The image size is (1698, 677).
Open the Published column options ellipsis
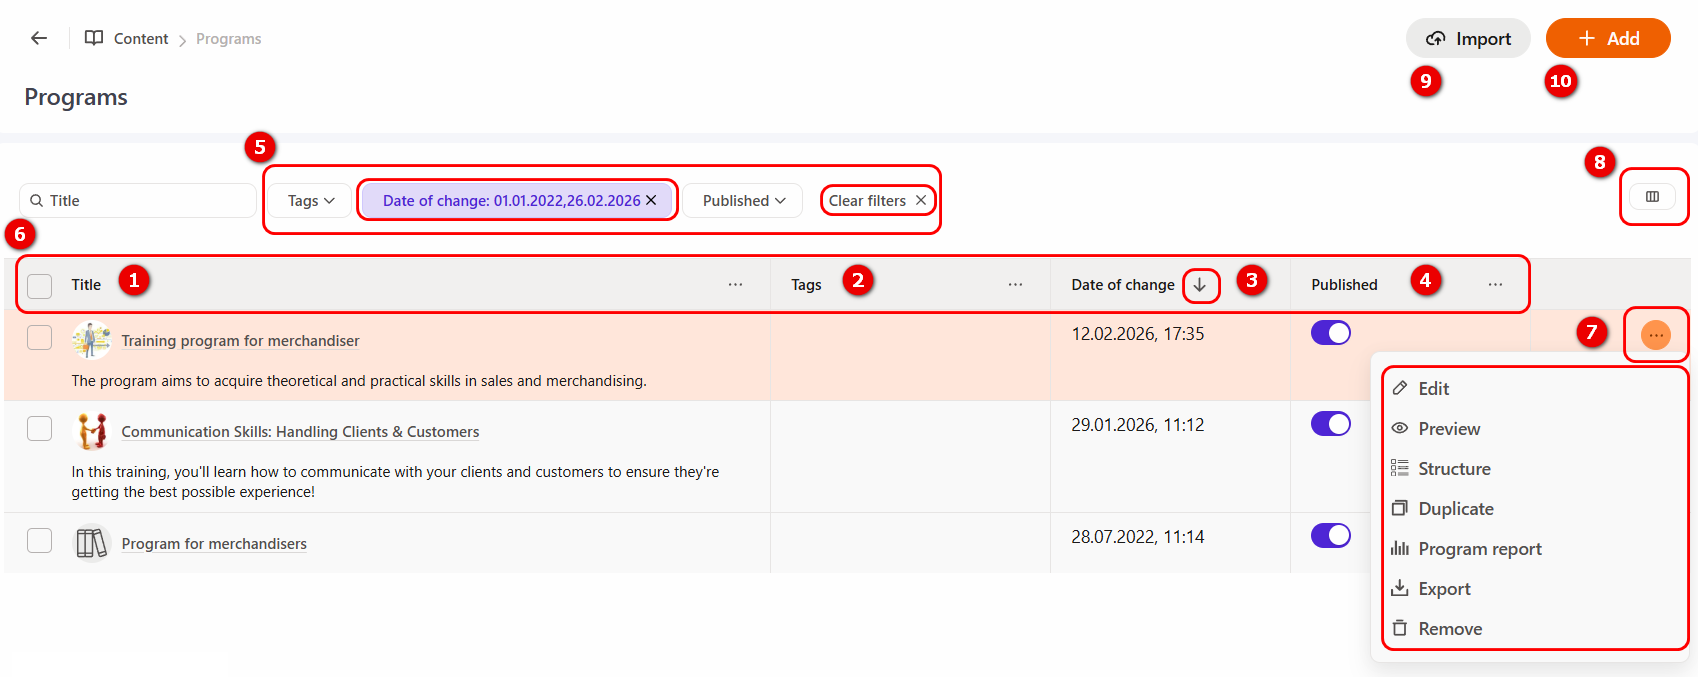tap(1495, 285)
